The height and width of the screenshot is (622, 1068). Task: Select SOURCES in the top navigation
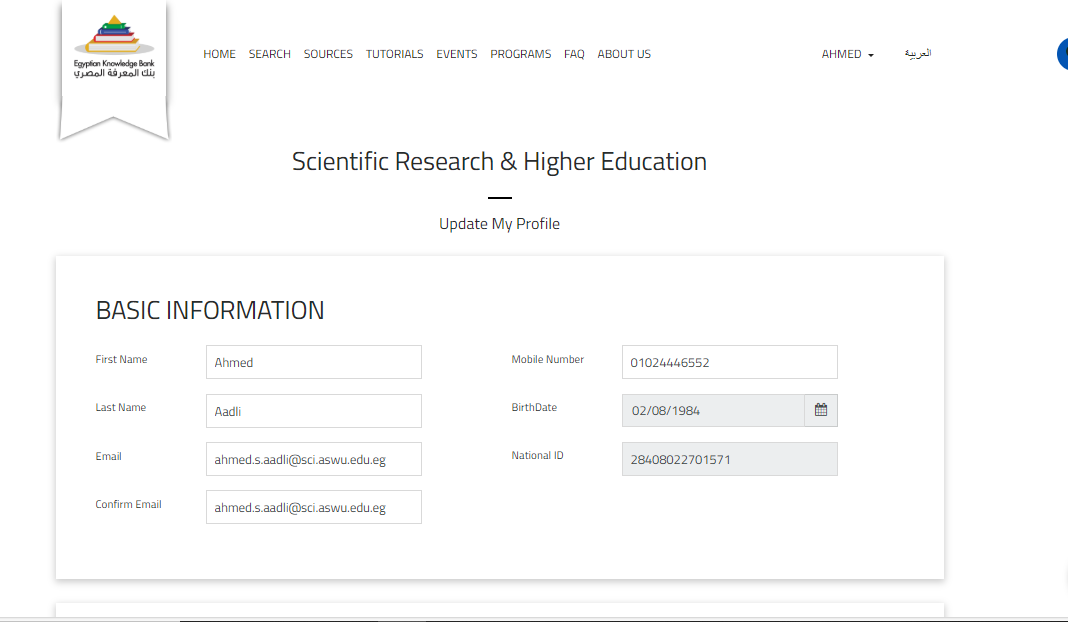pyautogui.click(x=328, y=54)
